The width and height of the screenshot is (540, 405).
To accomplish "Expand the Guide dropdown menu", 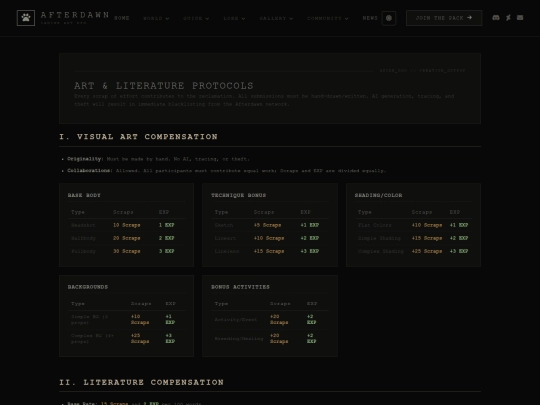I will pyautogui.click(x=196, y=19).
